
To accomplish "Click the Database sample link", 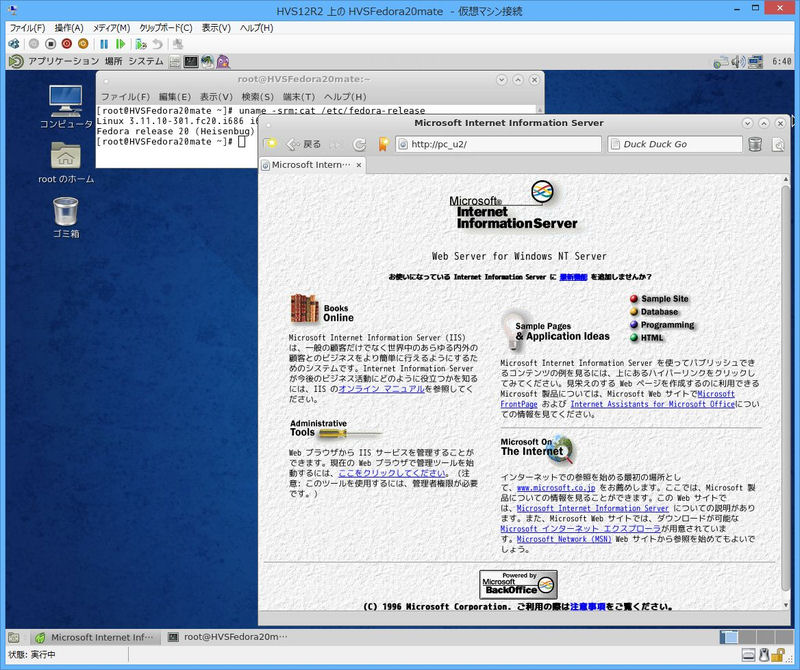I will 659,312.
